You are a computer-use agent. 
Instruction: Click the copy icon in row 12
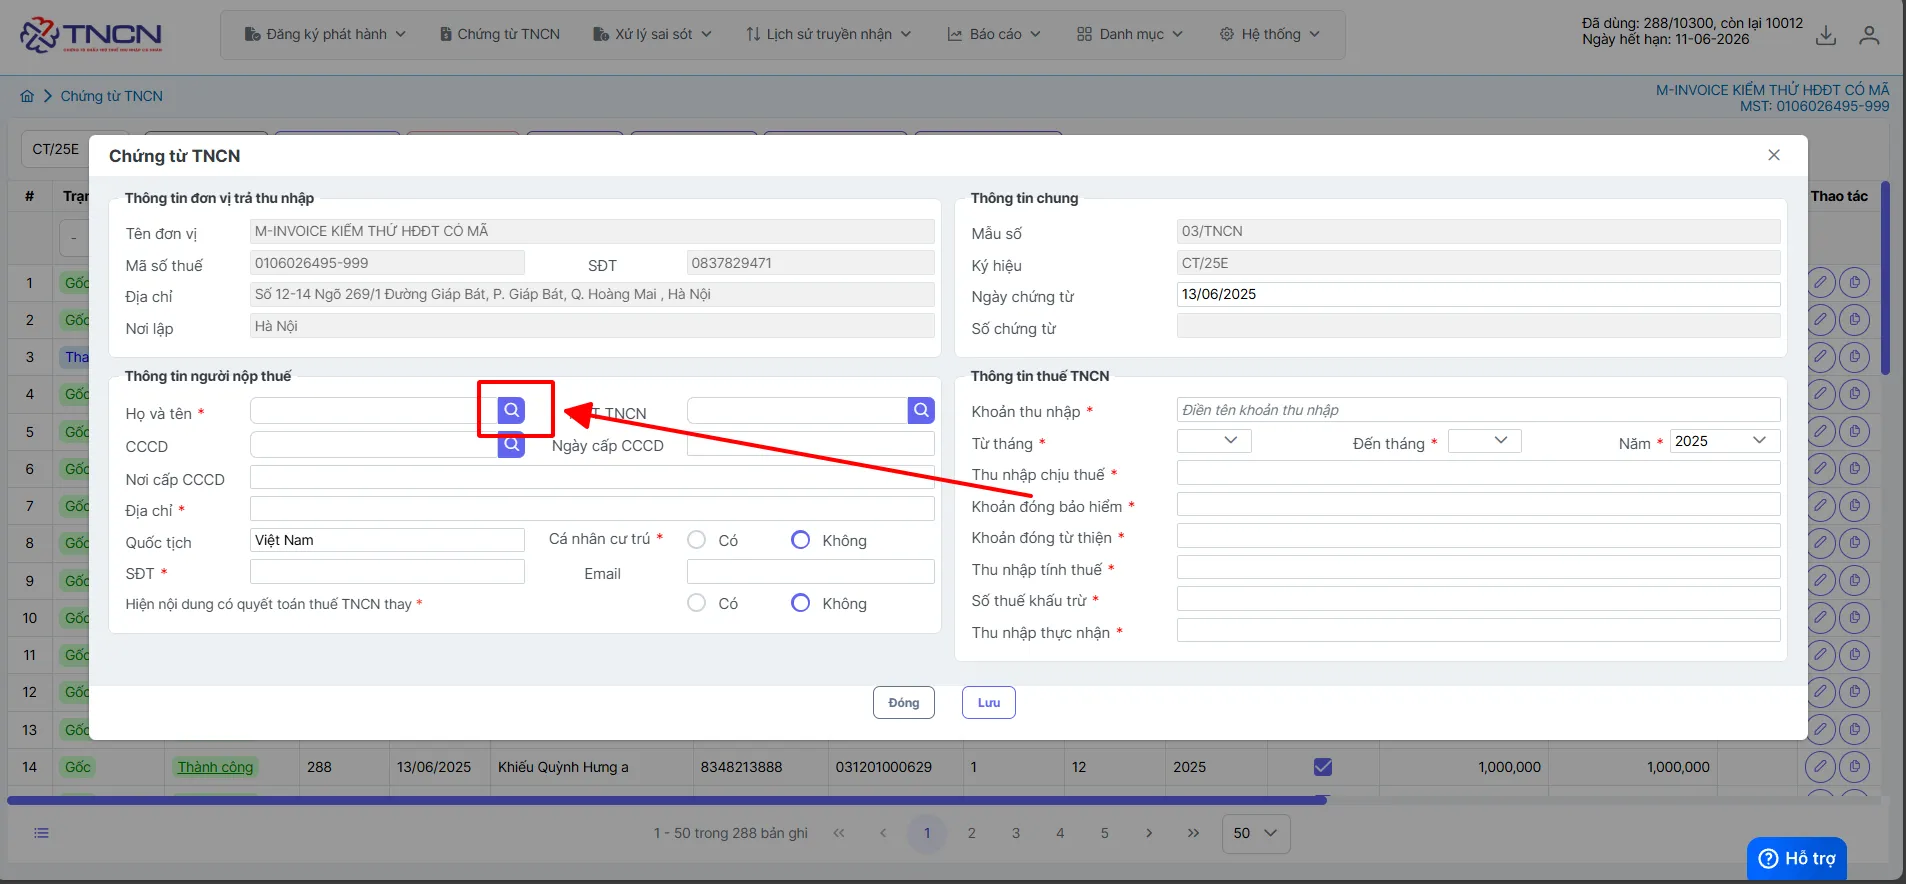(1854, 692)
